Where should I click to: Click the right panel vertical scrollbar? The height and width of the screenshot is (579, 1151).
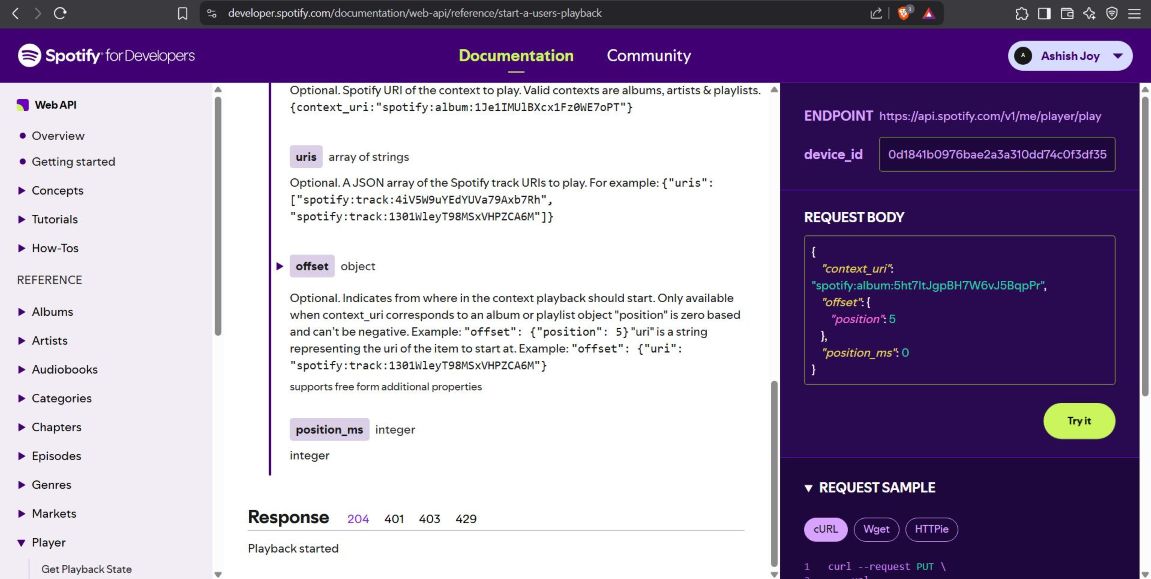pos(1144,246)
